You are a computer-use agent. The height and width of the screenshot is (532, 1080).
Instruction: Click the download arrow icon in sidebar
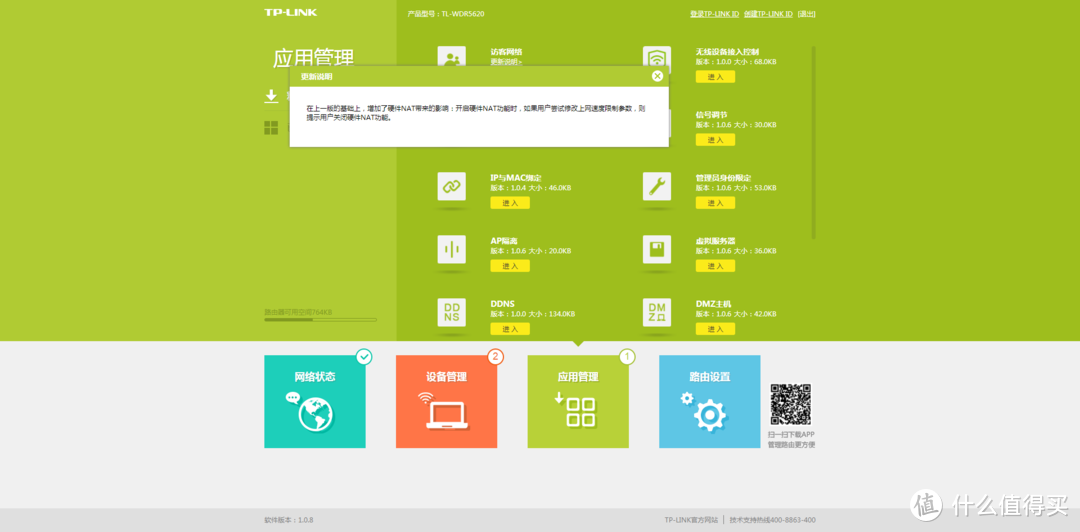pyautogui.click(x=271, y=96)
